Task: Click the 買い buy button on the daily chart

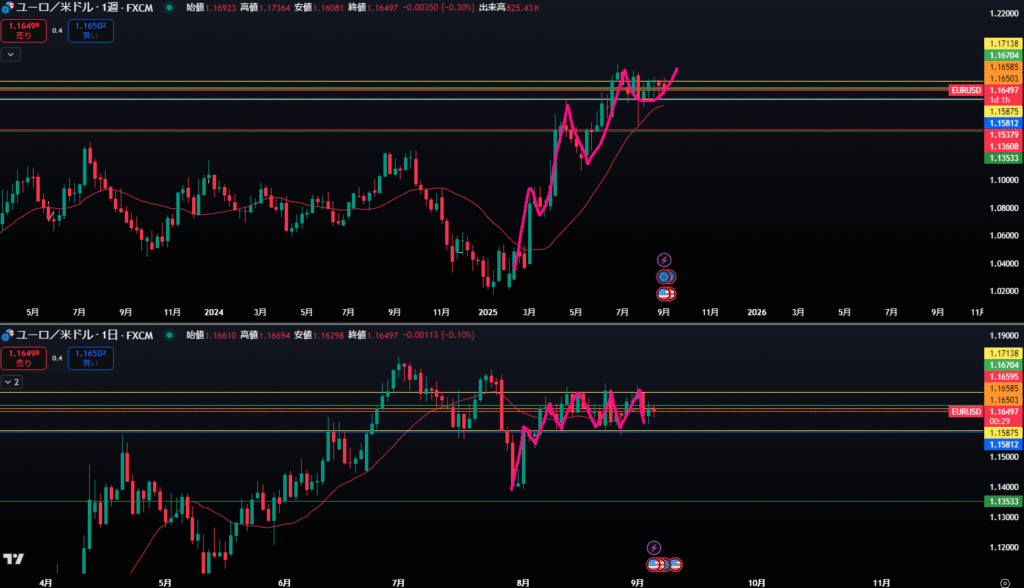Action: point(91,358)
